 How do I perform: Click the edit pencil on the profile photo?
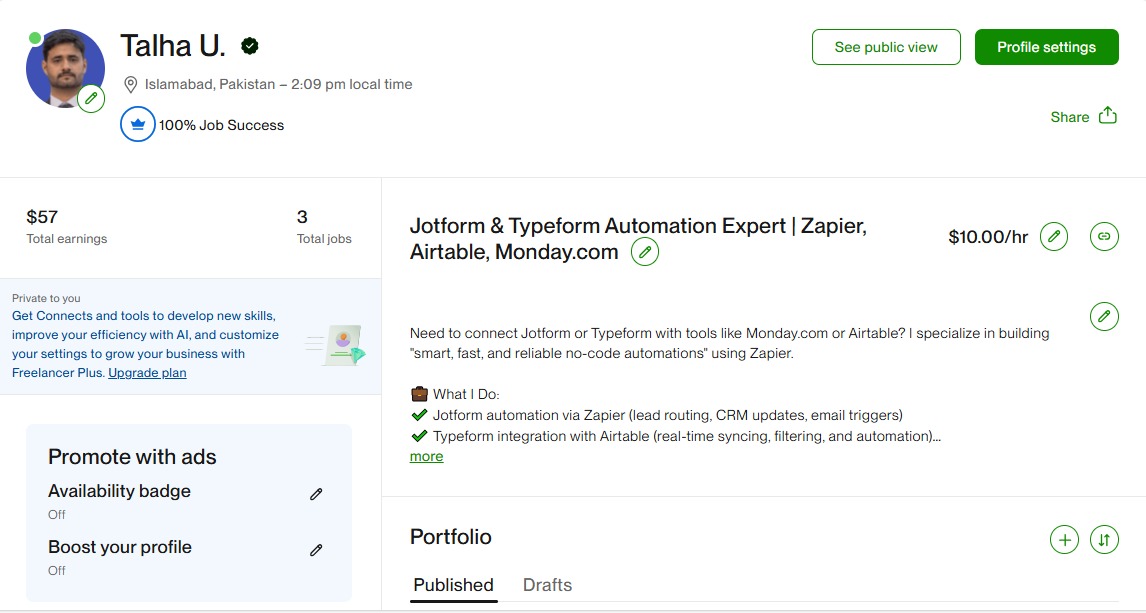[91, 98]
